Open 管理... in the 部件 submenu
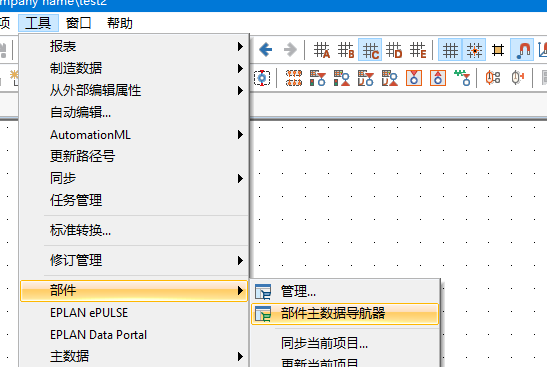The width and height of the screenshot is (547, 367). pyautogui.click(x=345, y=292)
